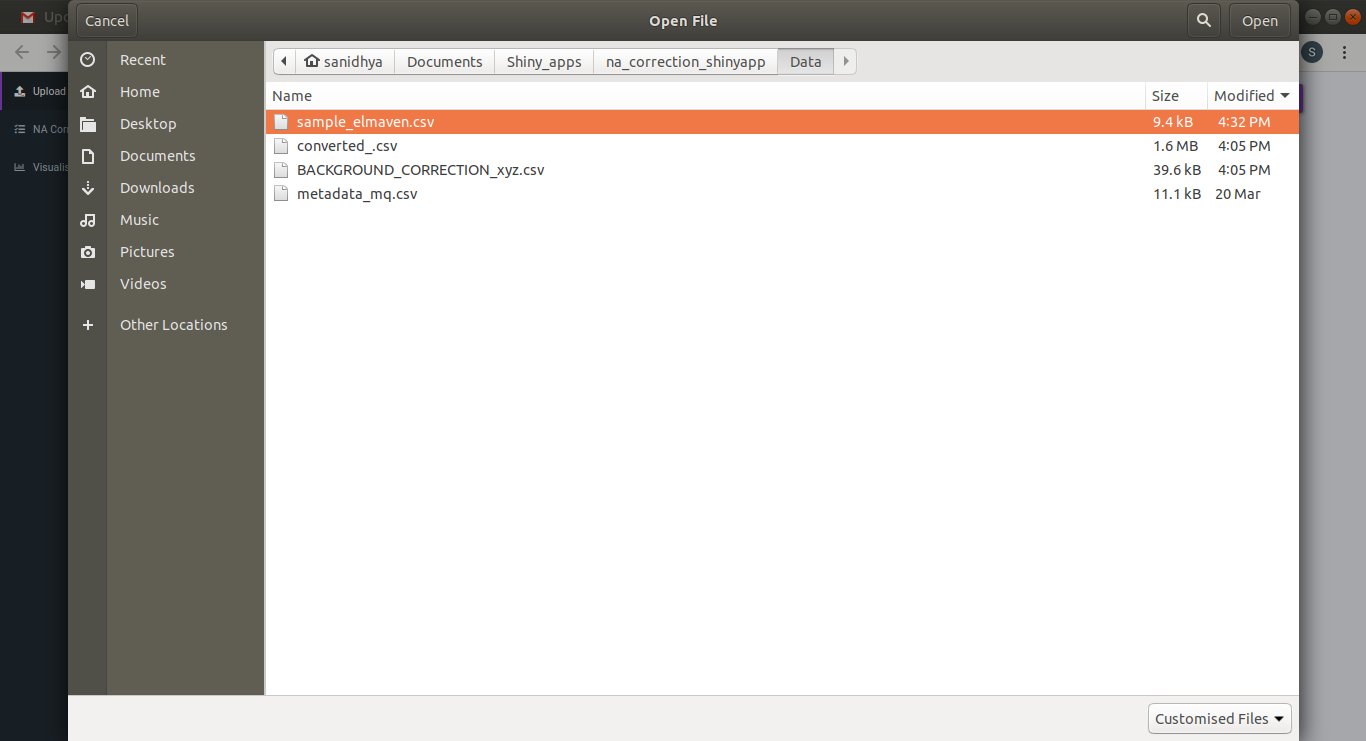Select Pictures in the sidebar

147,252
